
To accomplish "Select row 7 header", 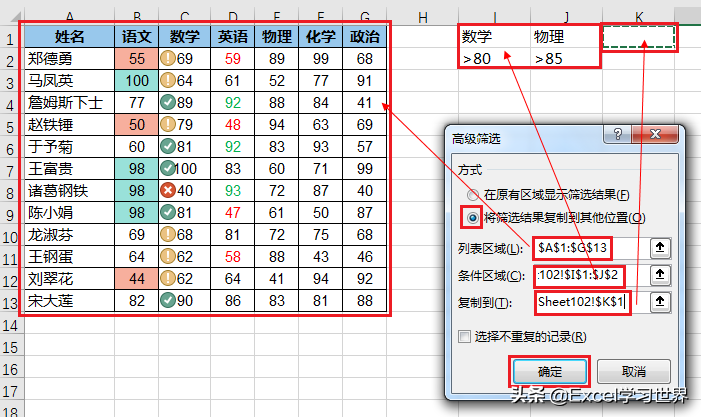I will coord(12,171).
